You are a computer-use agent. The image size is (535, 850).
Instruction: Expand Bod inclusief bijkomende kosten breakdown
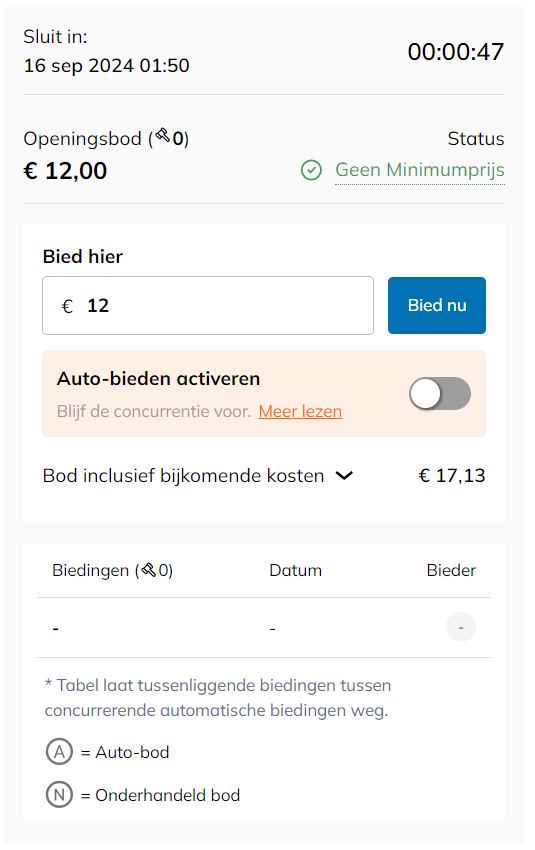(x=198, y=475)
